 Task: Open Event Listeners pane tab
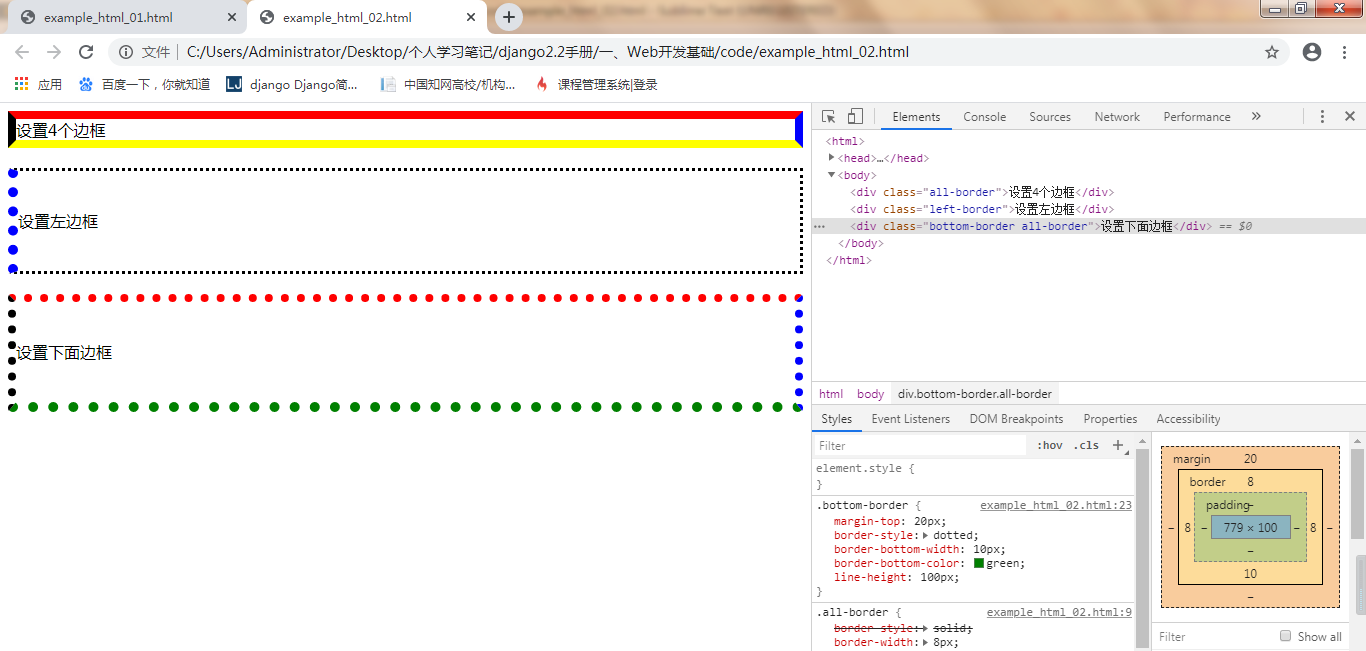(x=911, y=419)
